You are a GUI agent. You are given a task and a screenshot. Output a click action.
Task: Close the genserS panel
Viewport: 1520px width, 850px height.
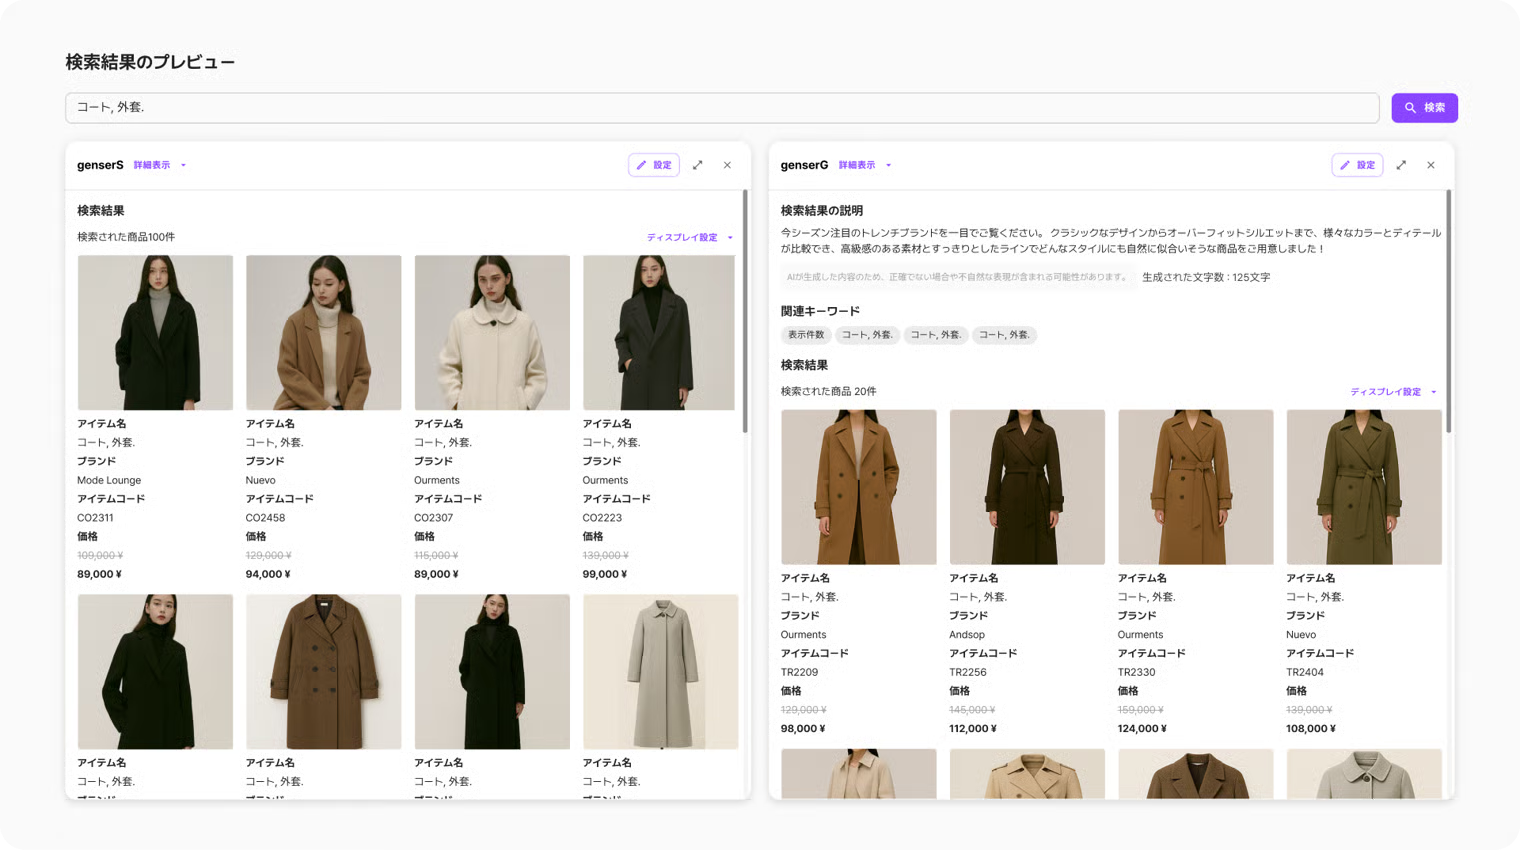pyautogui.click(x=727, y=165)
